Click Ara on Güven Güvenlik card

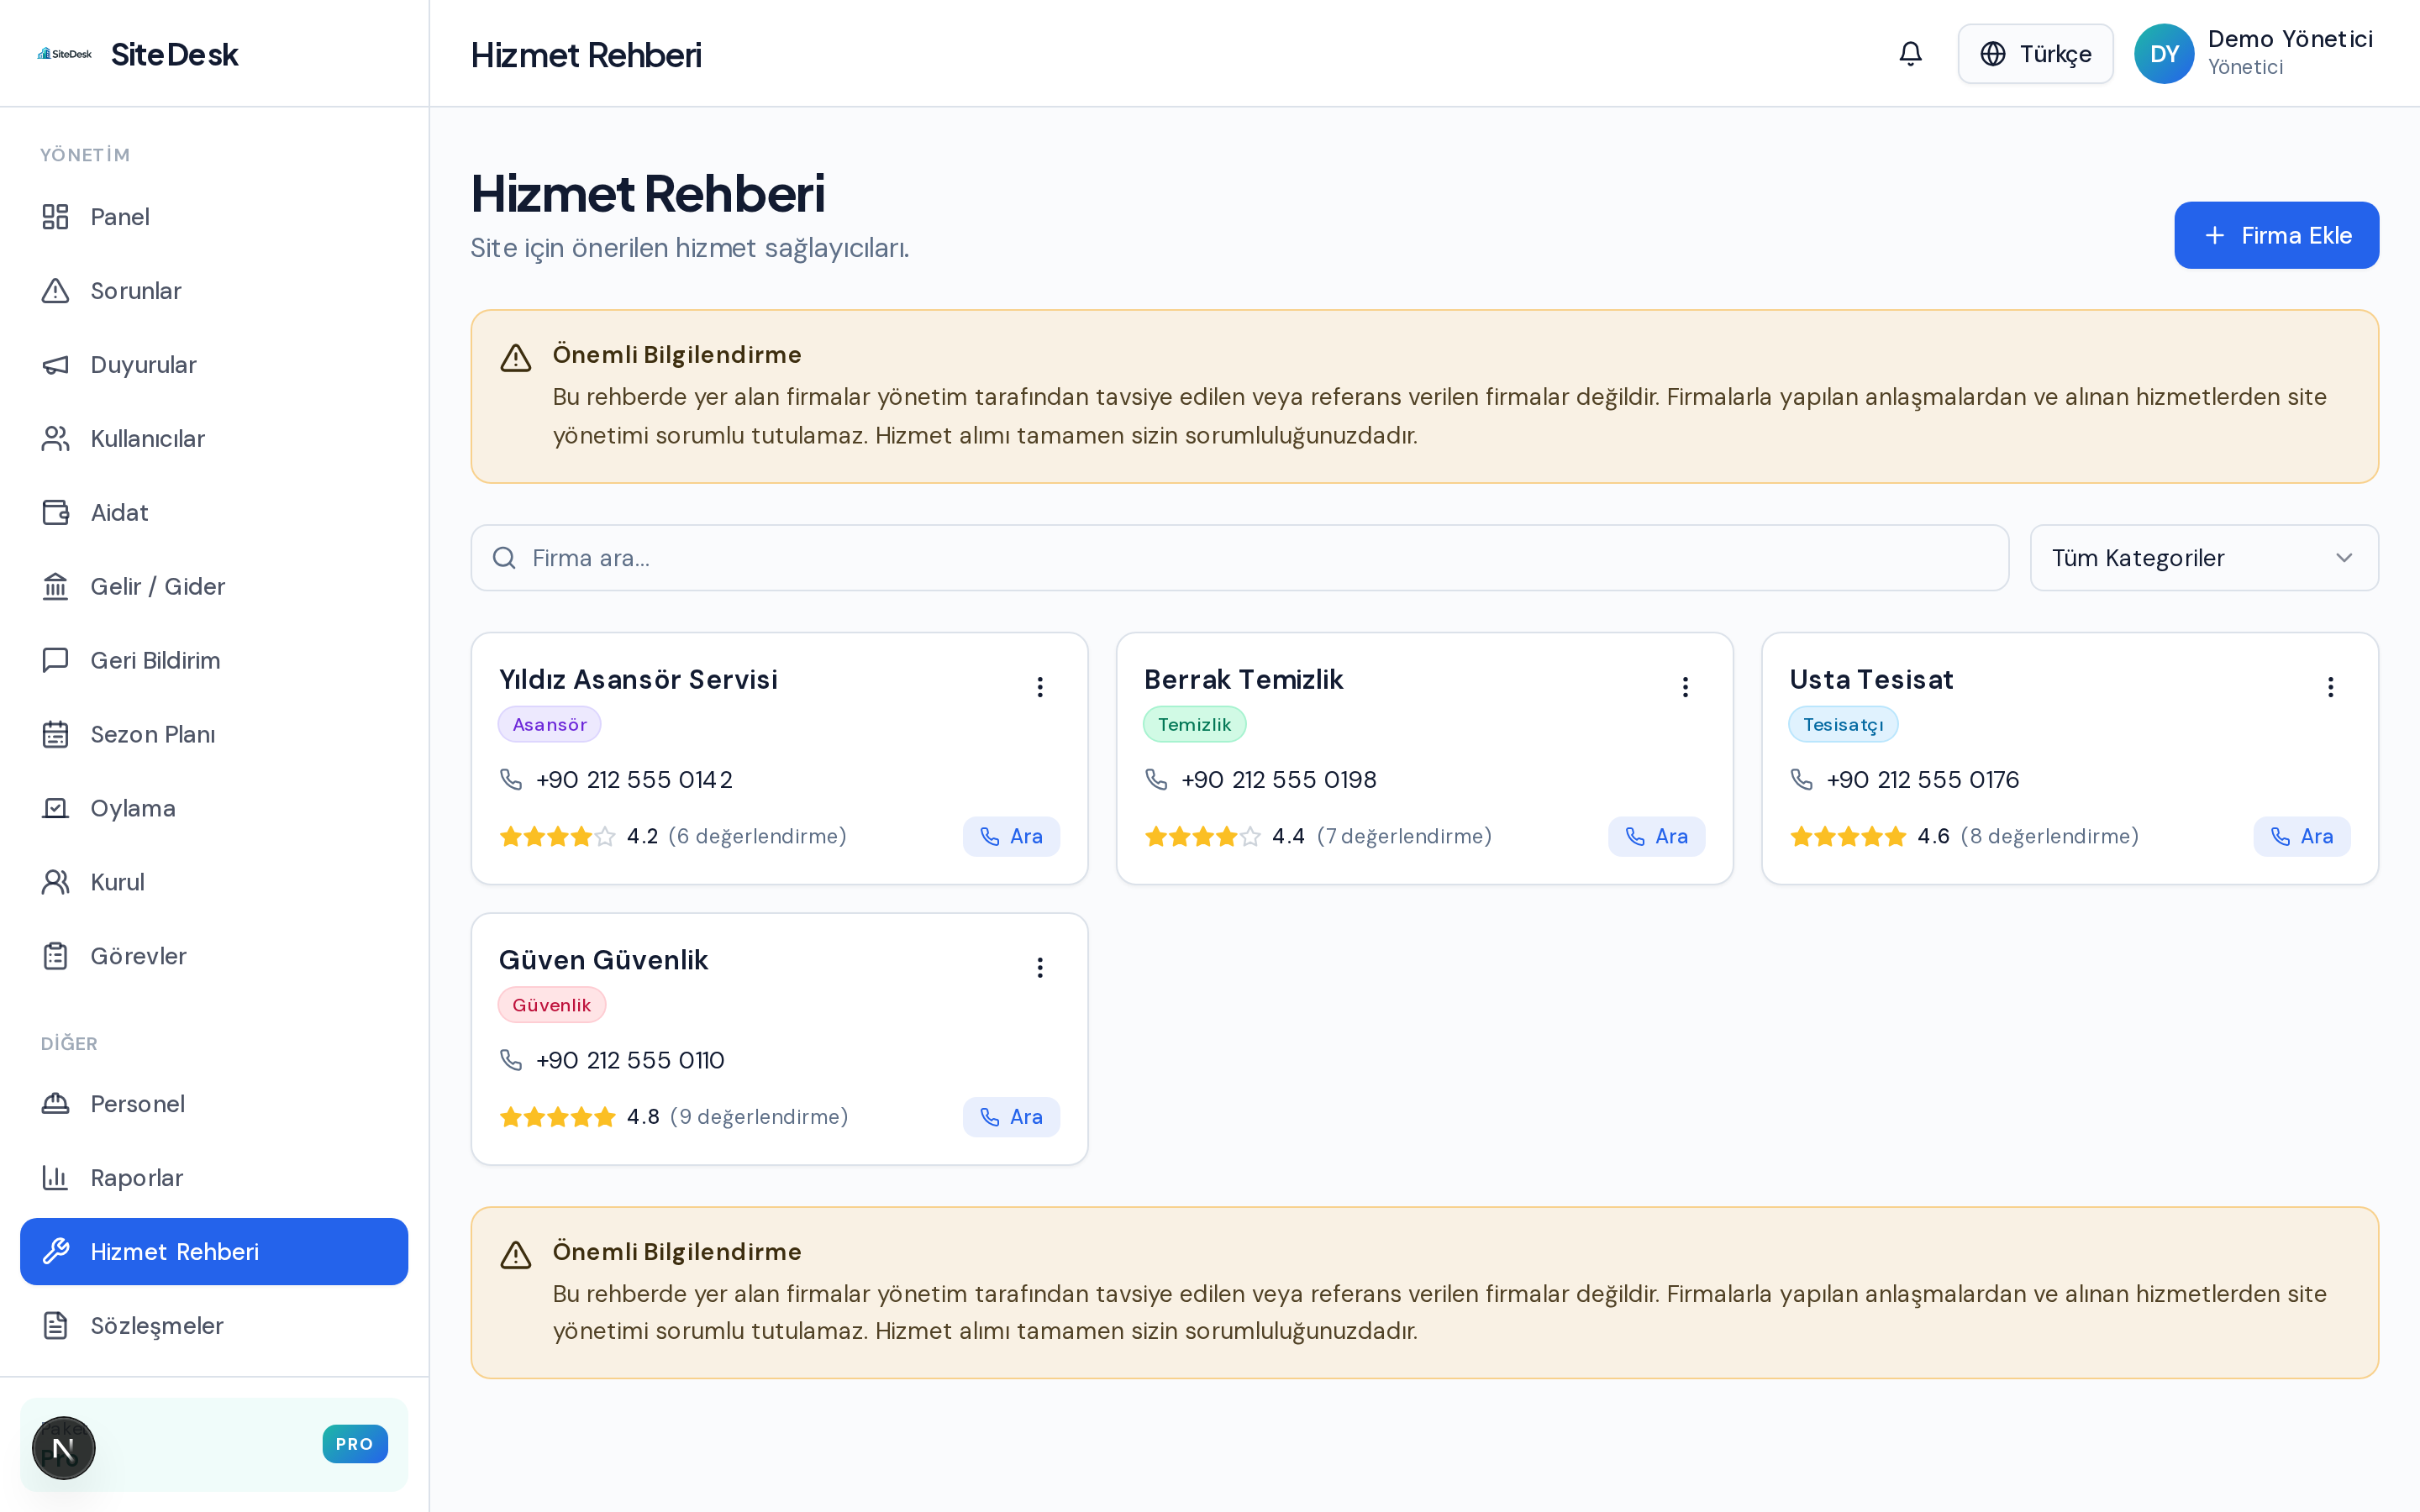click(1011, 1117)
